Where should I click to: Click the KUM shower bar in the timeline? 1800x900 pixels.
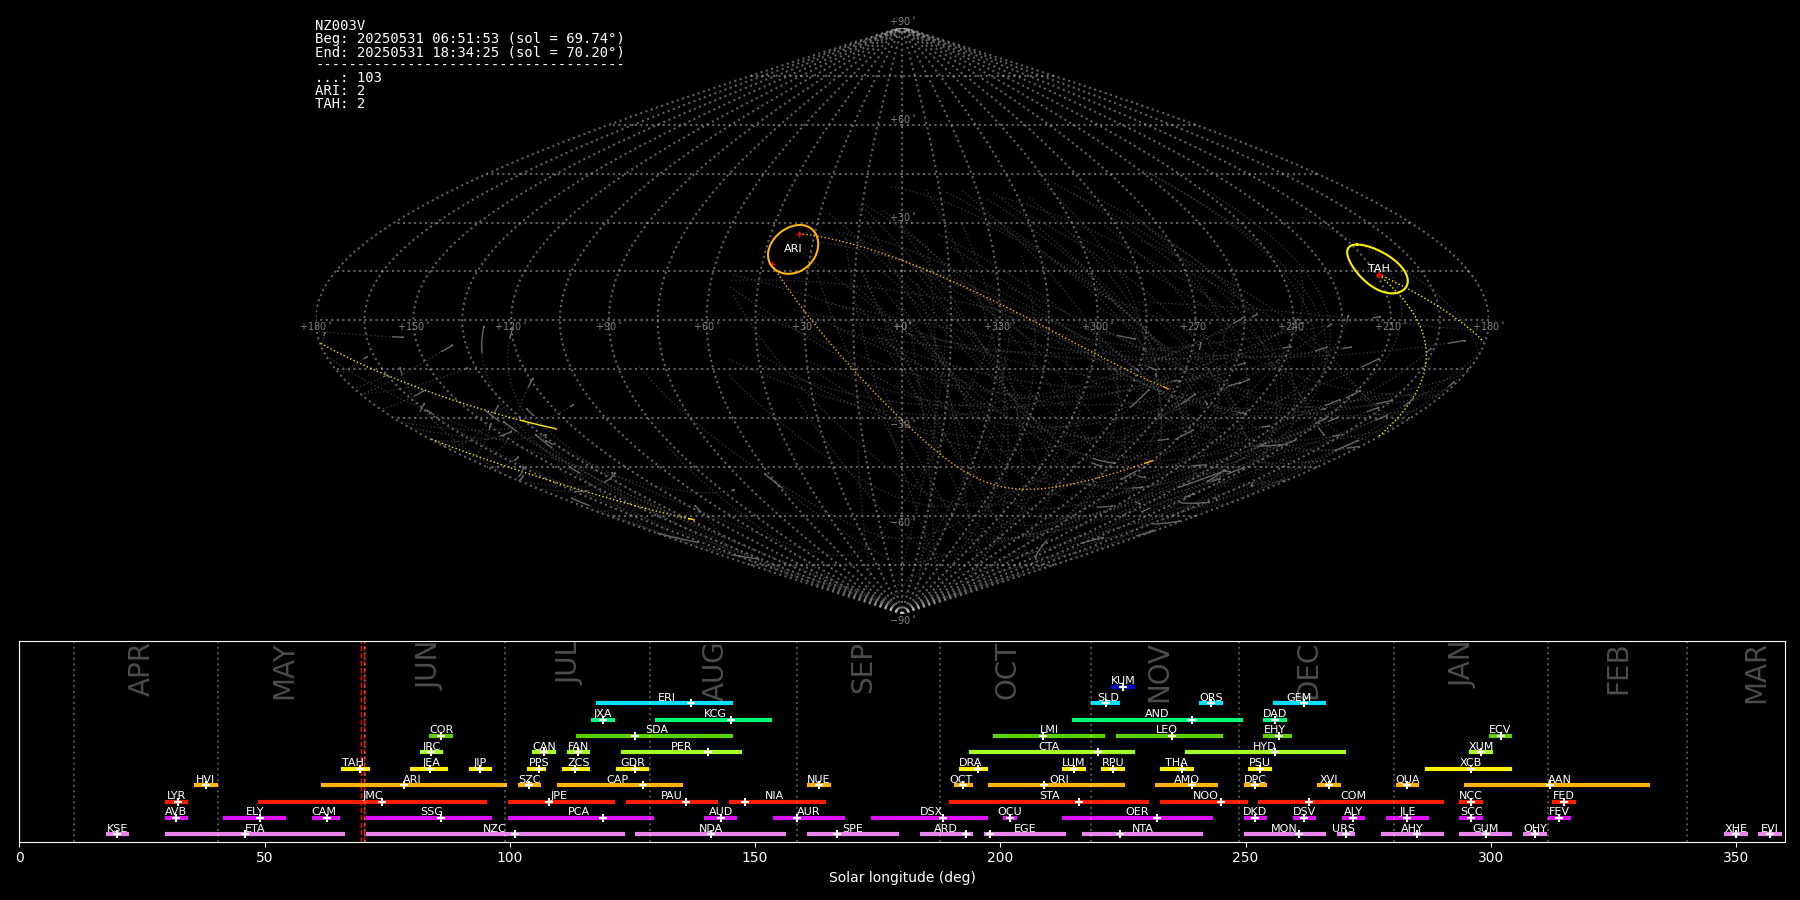[1123, 687]
